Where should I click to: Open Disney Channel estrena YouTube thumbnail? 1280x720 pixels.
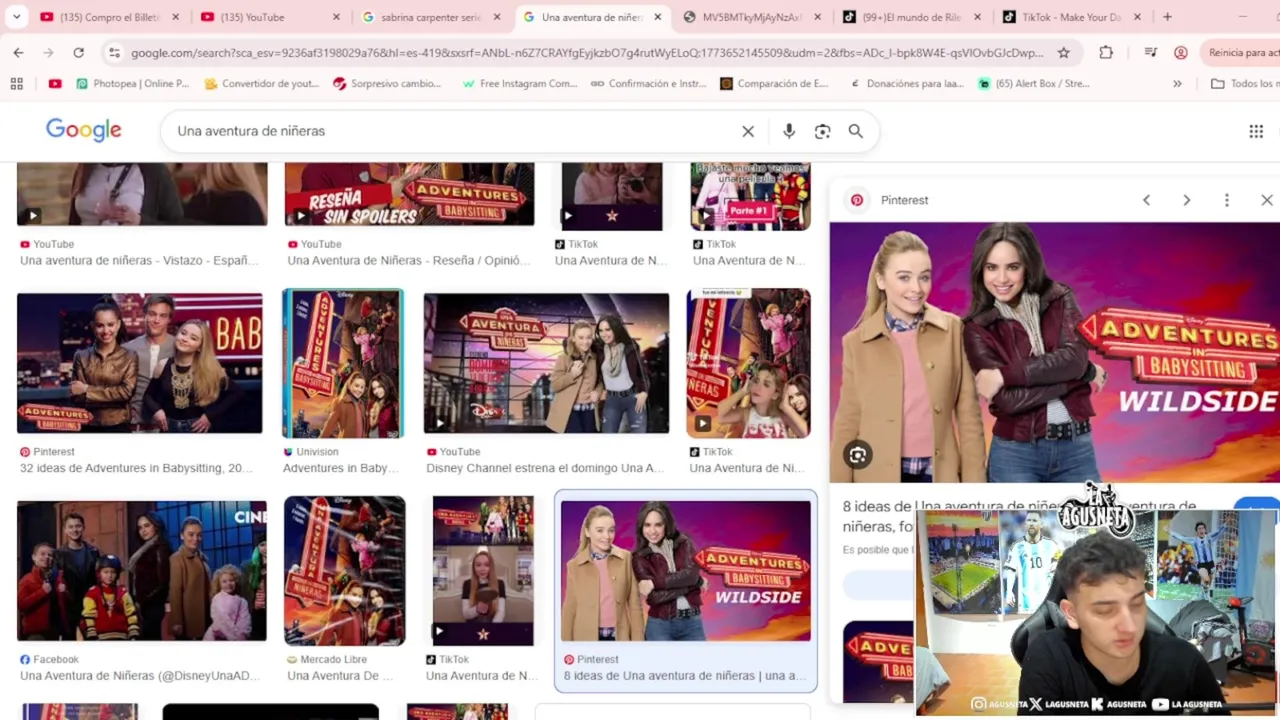click(x=546, y=363)
